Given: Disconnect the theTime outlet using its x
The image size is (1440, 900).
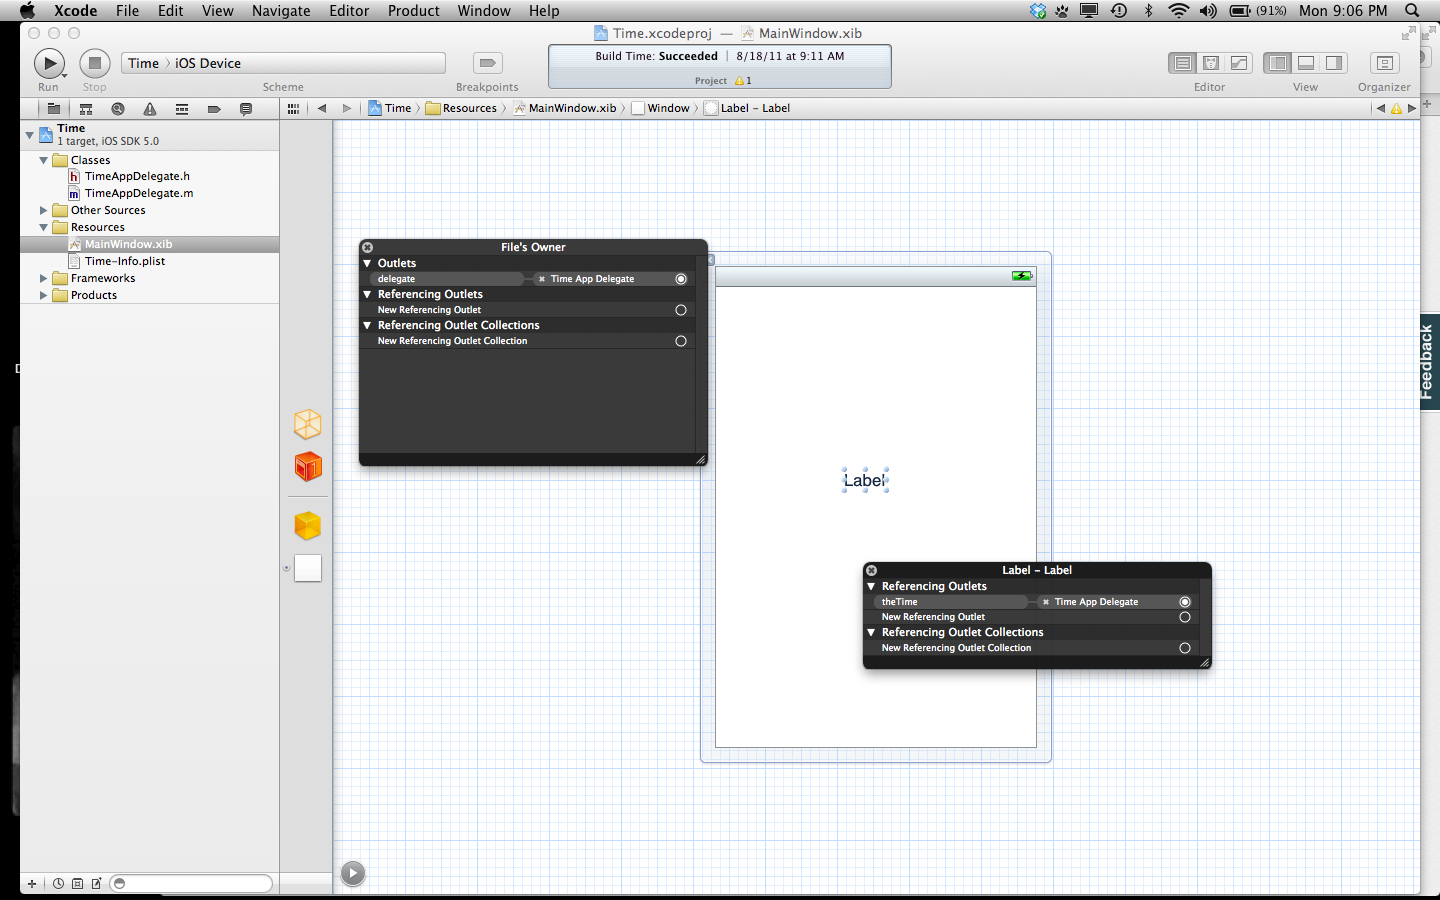Looking at the screenshot, I should (1046, 602).
